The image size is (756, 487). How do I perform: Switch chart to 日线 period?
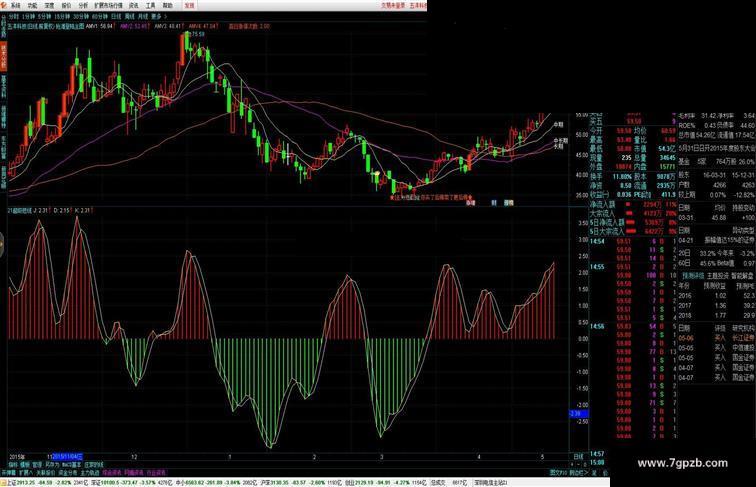[x=116, y=16]
